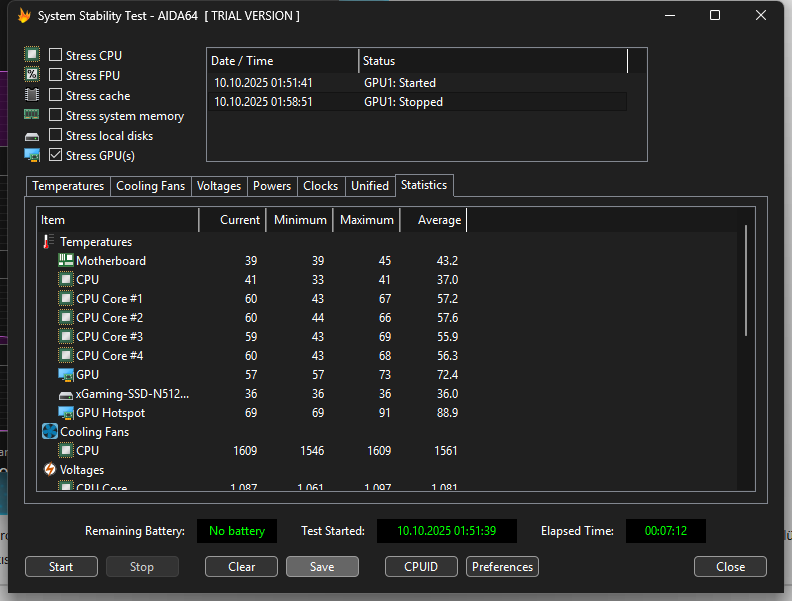Click the Elapsed Time value 00:07:12

coord(666,531)
